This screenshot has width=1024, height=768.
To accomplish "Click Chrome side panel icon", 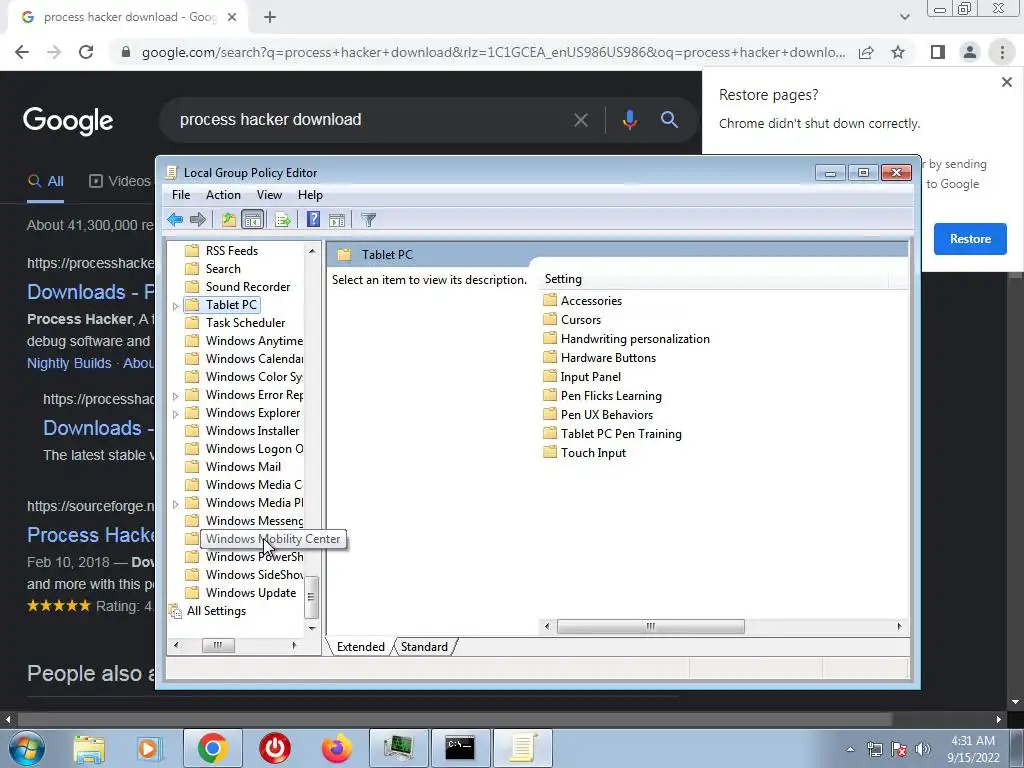I will (x=938, y=52).
